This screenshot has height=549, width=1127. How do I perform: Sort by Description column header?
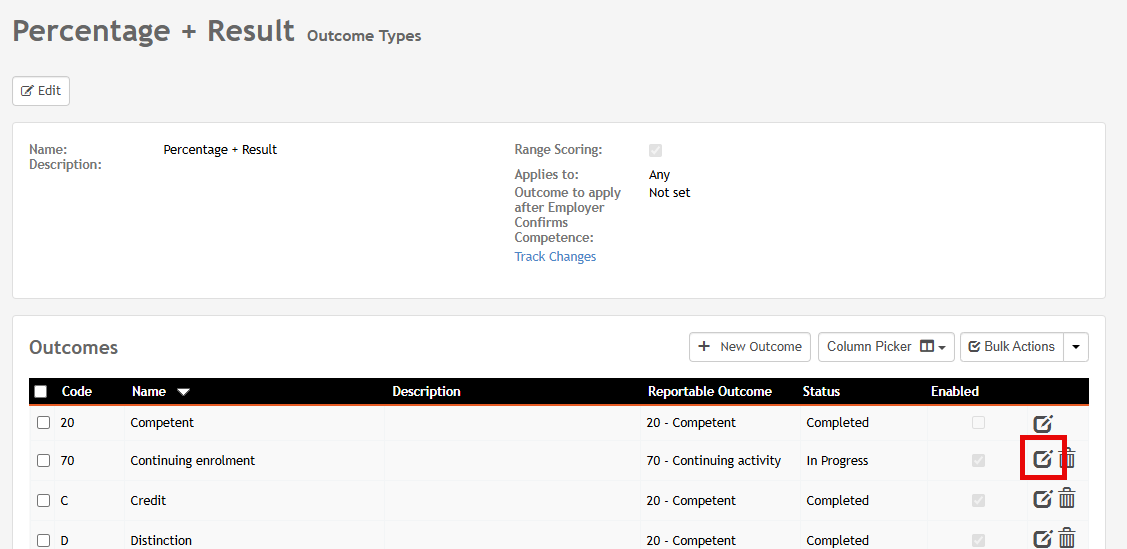pyautogui.click(x=426, y=392)
